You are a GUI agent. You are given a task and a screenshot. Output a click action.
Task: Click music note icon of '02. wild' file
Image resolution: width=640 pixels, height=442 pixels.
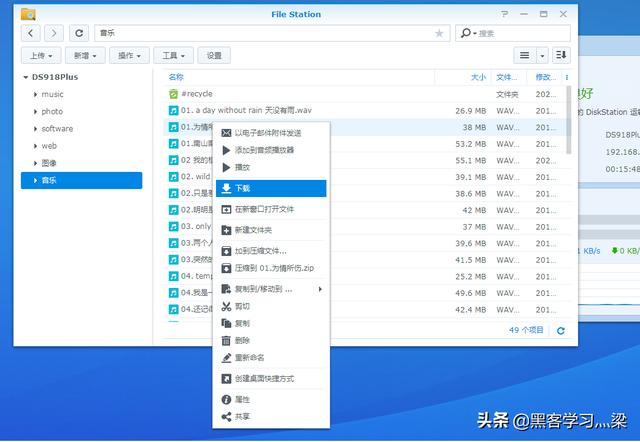[173, 177]
